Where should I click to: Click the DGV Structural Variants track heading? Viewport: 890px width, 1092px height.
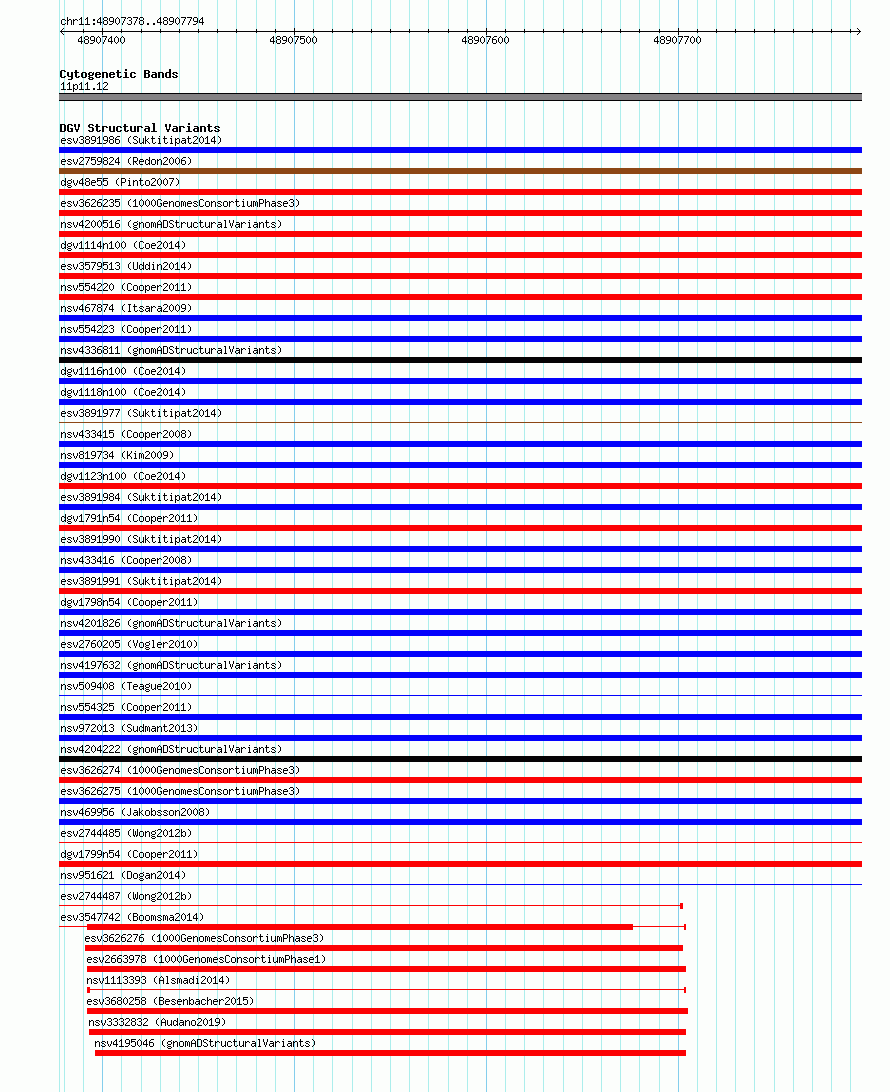[x=140, y=128]
